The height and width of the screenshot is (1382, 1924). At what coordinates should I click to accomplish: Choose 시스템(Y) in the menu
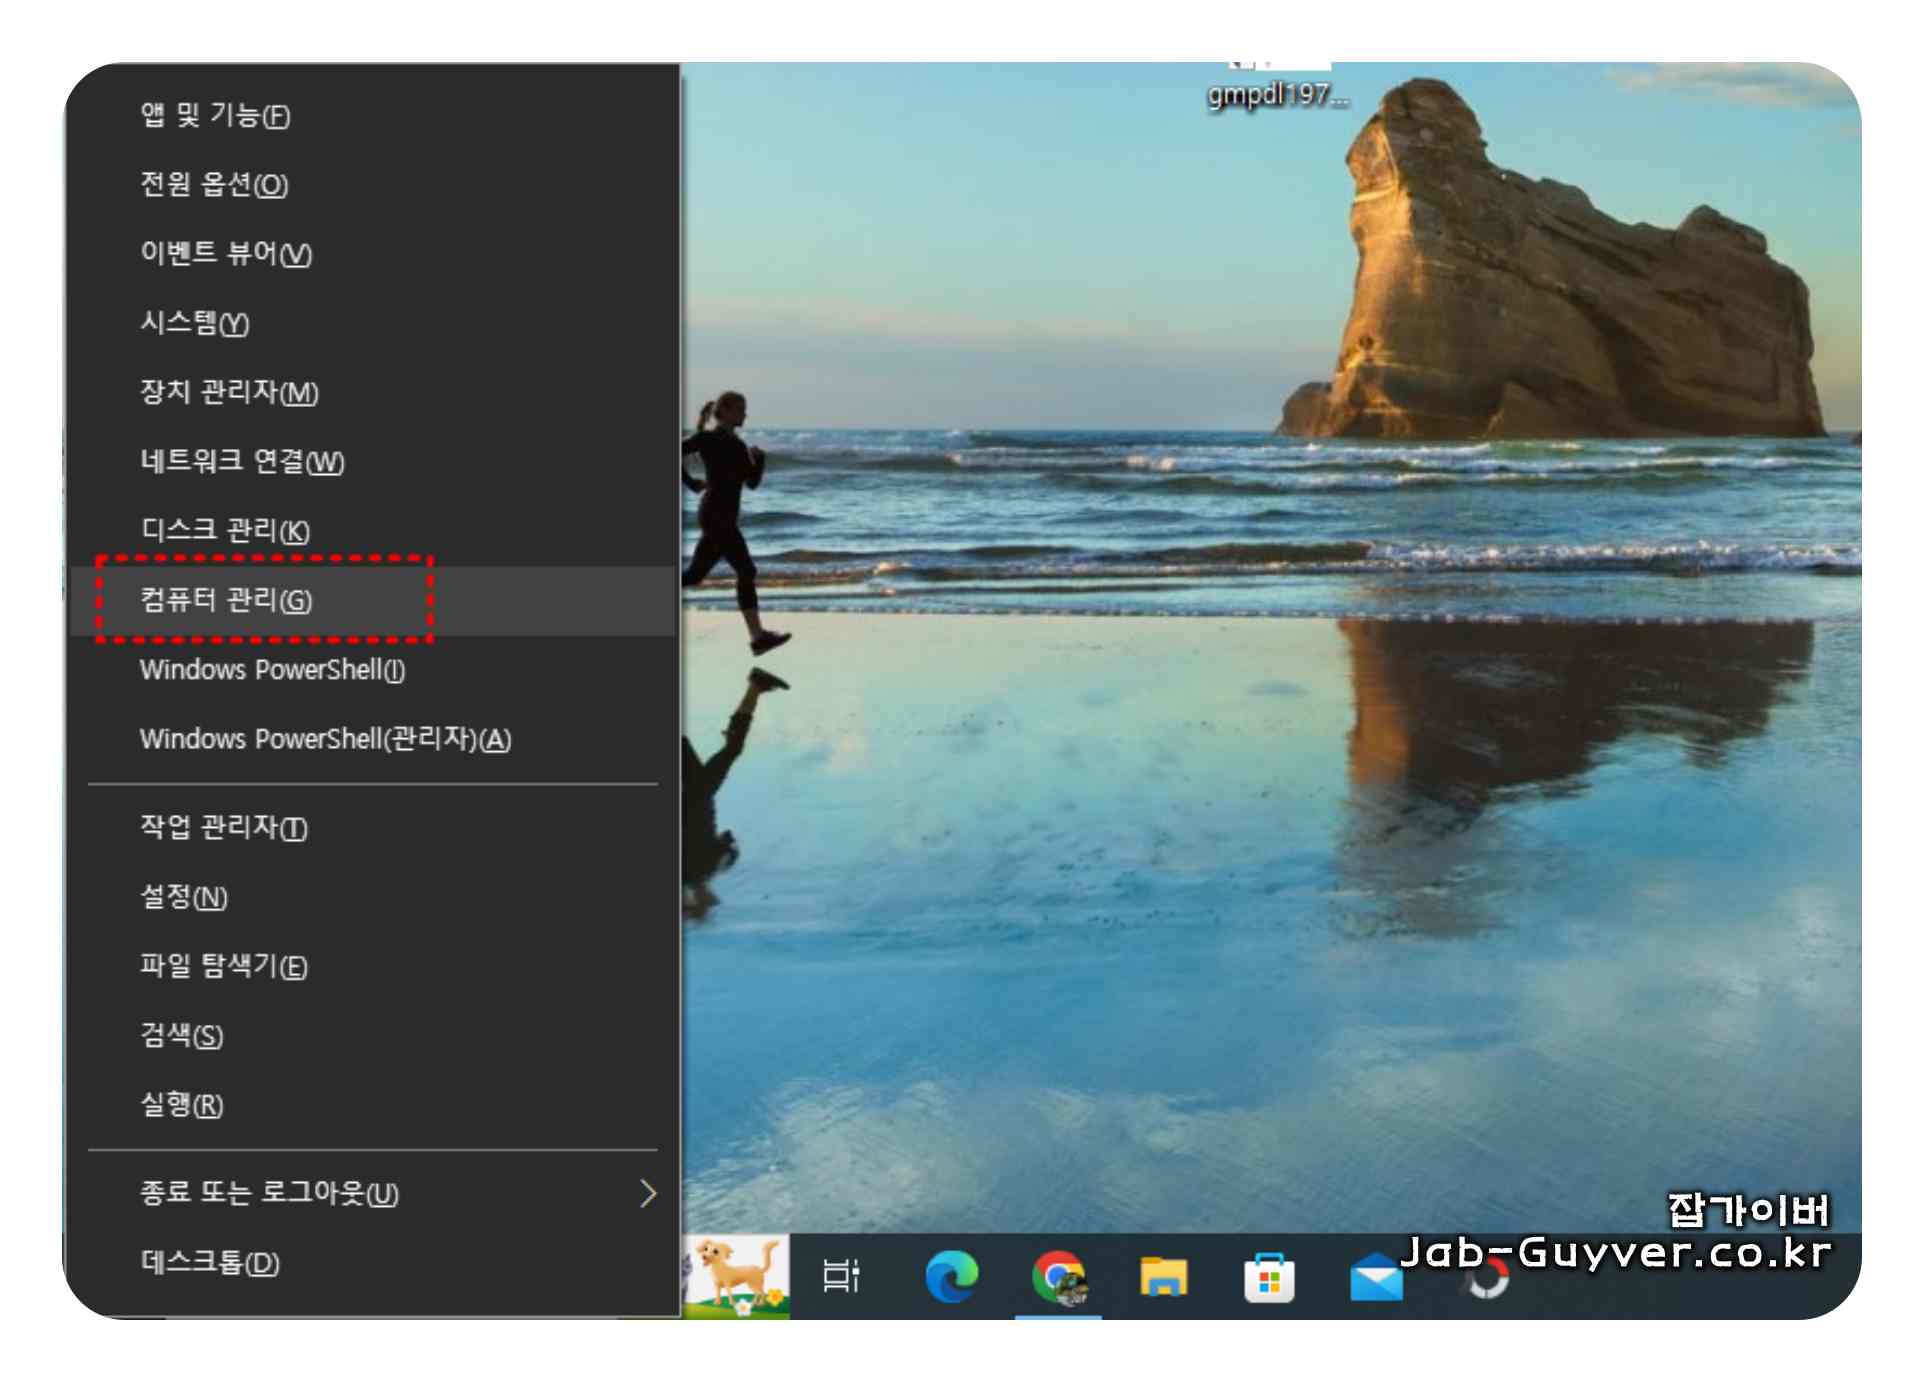(374, 322)
